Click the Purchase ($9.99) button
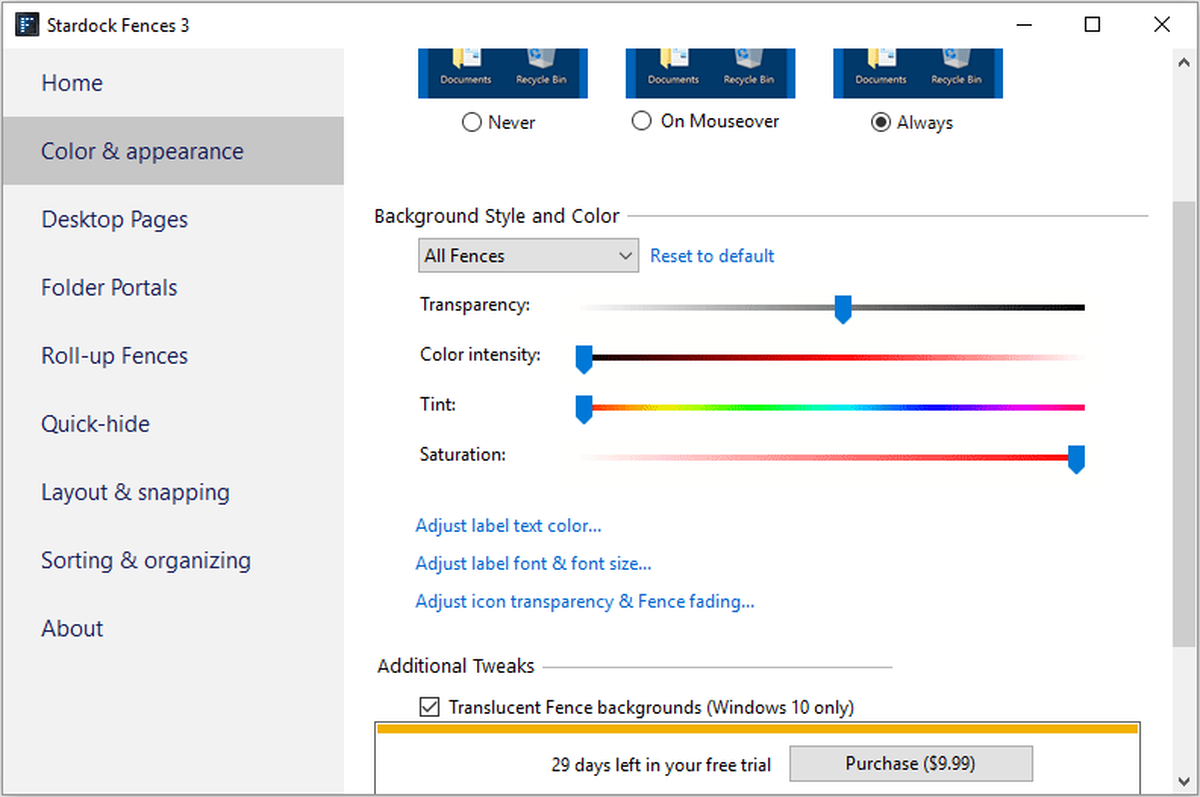1200x797 pixels. pyautogui.click(x=910, y=763)
